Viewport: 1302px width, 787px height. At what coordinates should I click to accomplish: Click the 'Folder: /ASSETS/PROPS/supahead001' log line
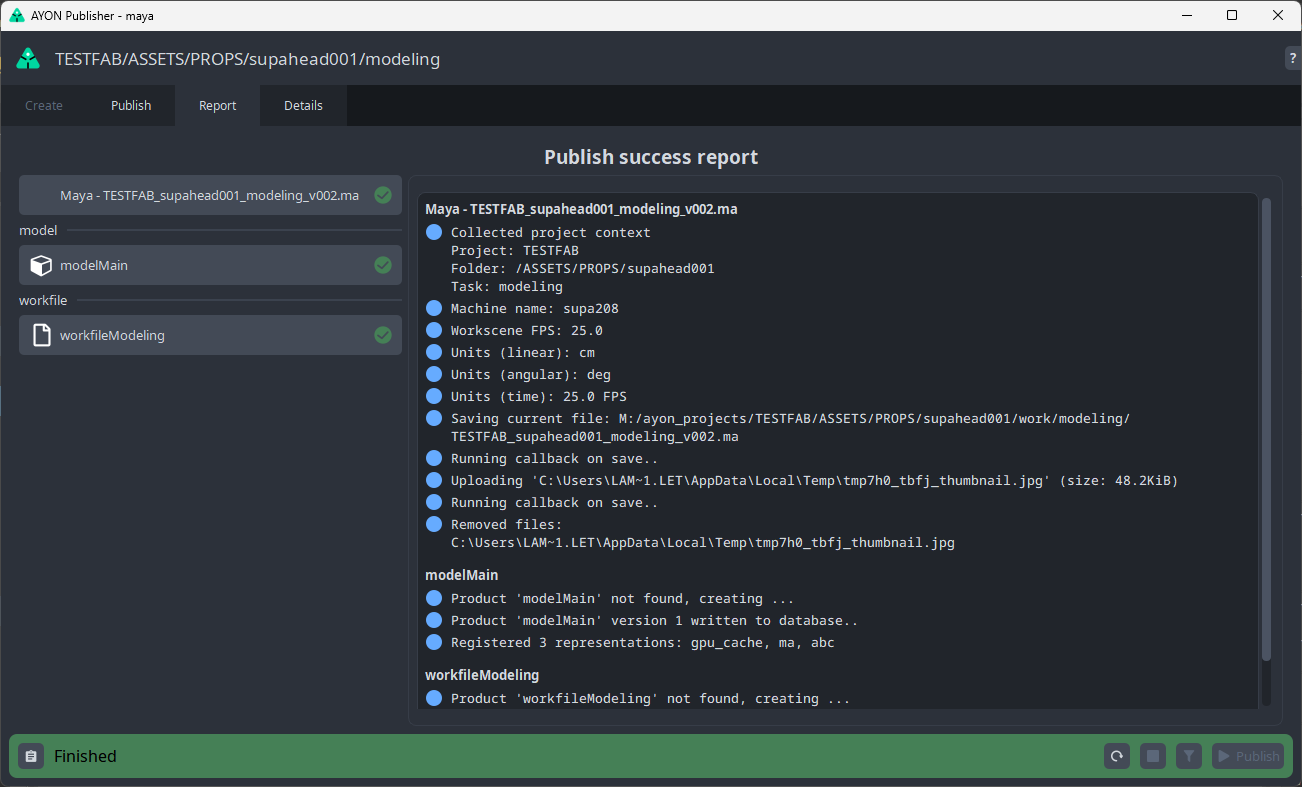click(x=583, y=268)
